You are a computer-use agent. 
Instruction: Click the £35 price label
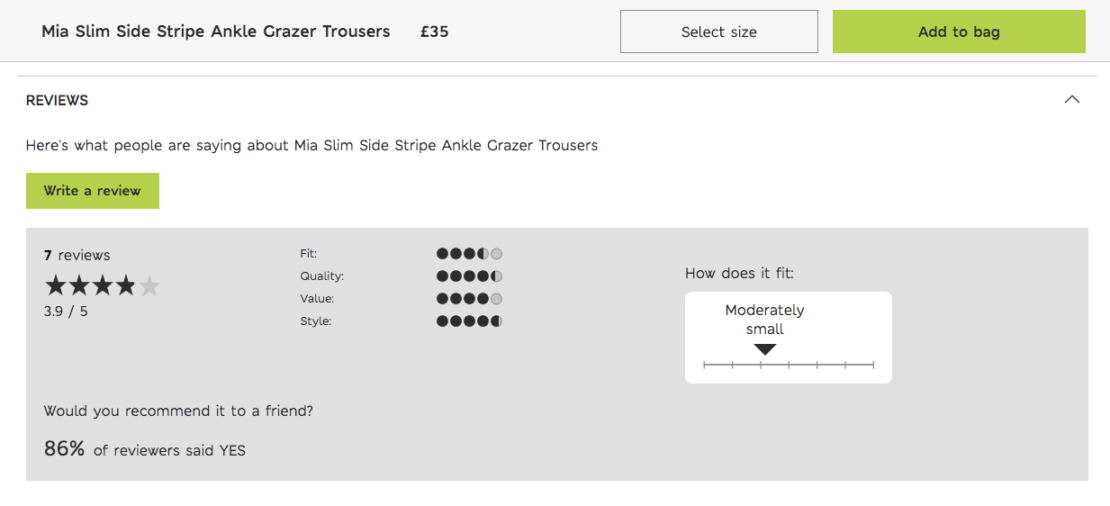pyautogui.click(x=434, y=32)
